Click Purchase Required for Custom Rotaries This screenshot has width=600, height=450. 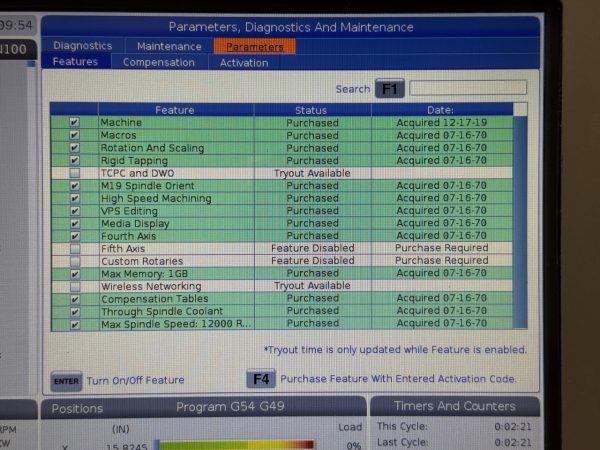tap(442, 260)
